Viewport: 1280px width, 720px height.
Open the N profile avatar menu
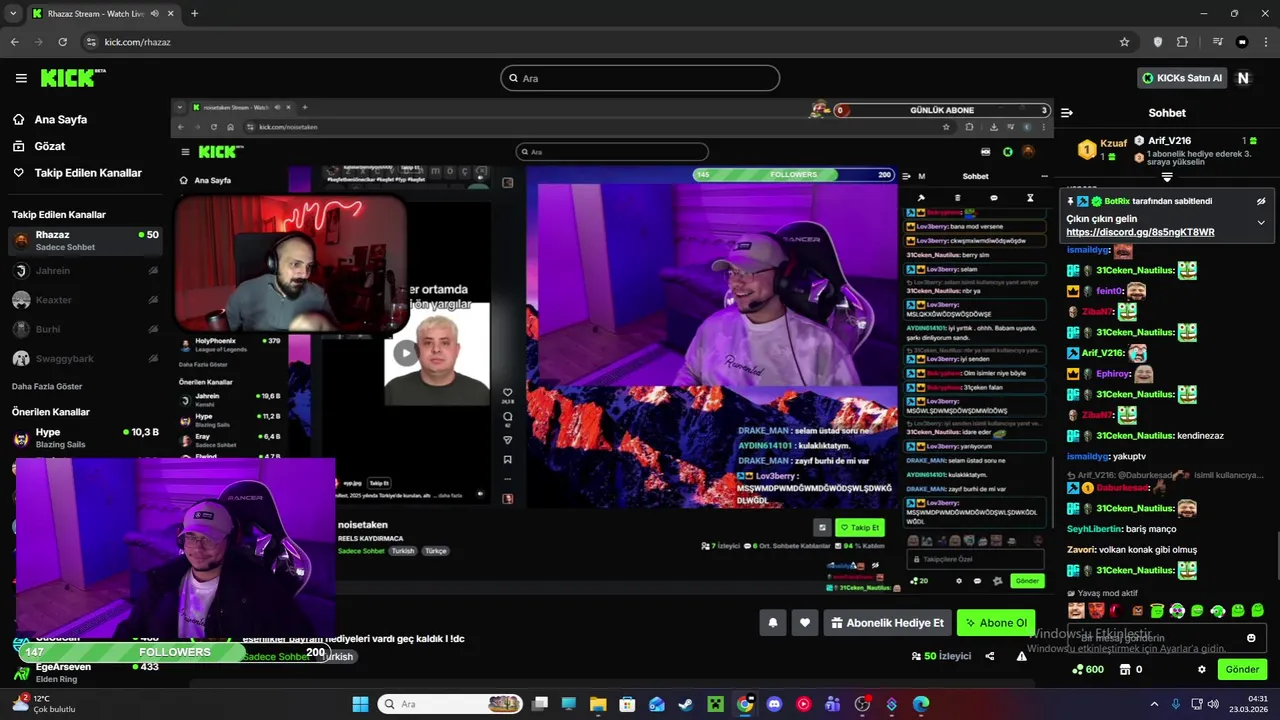coord(1243,78)
